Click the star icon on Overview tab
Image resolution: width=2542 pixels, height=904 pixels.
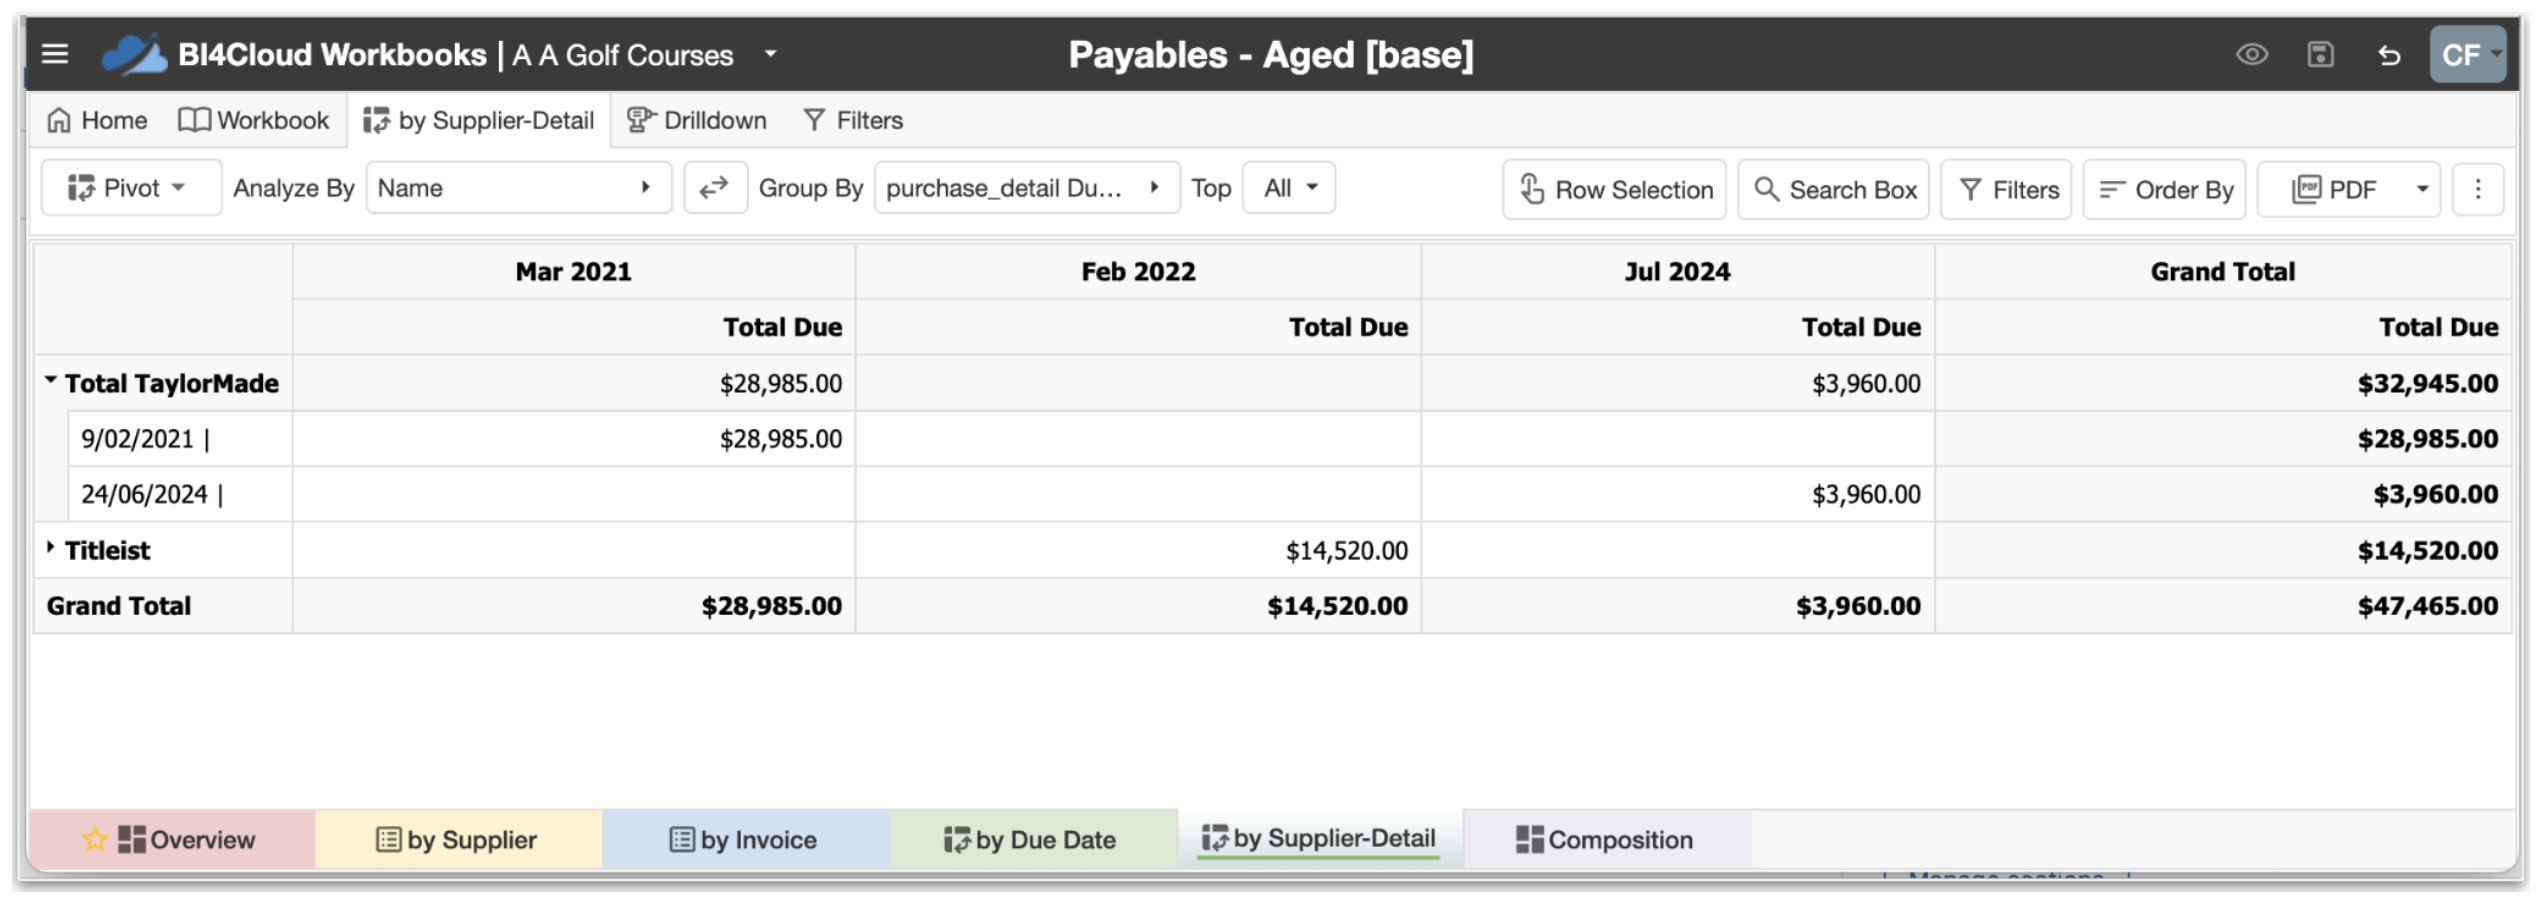click(95, 839)
